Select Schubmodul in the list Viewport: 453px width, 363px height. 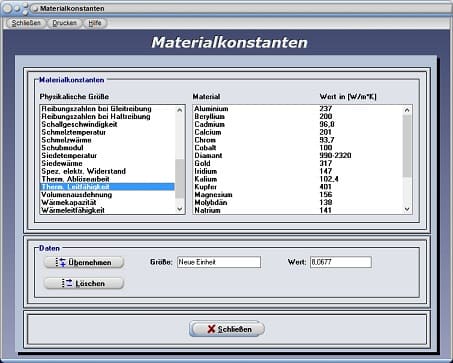107,148
